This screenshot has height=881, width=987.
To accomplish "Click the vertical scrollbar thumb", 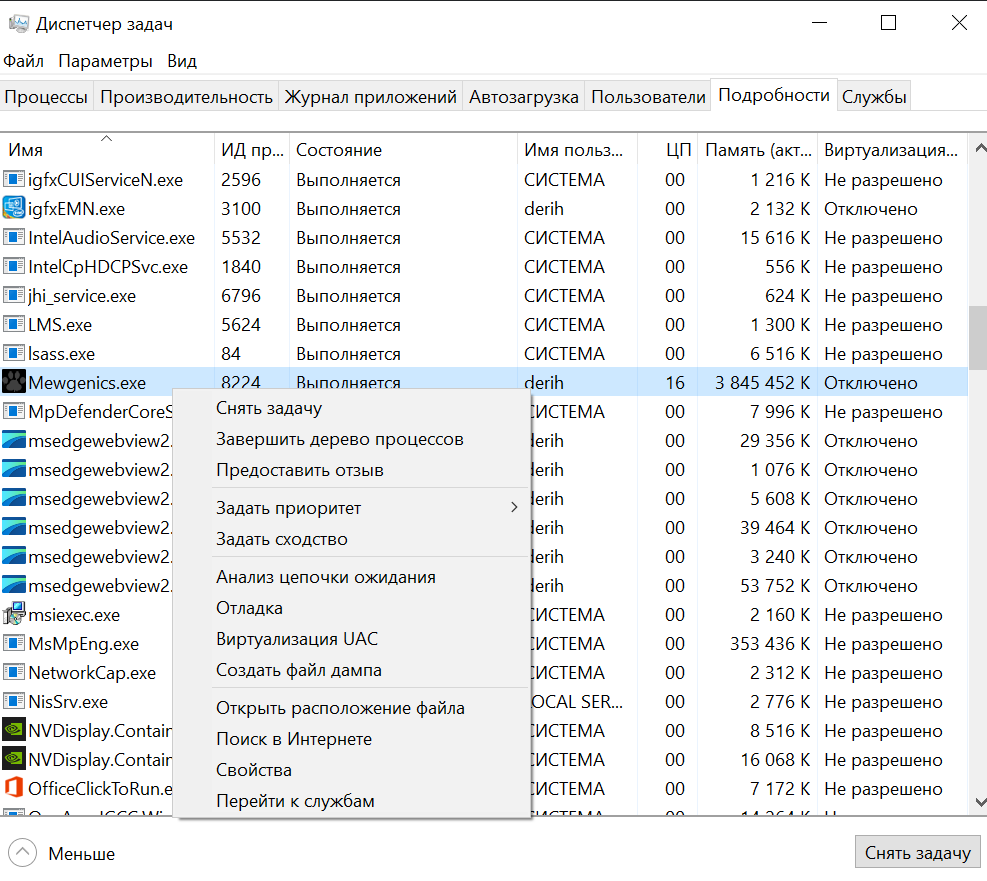I will pyautogui.click(x=977, y=337).
